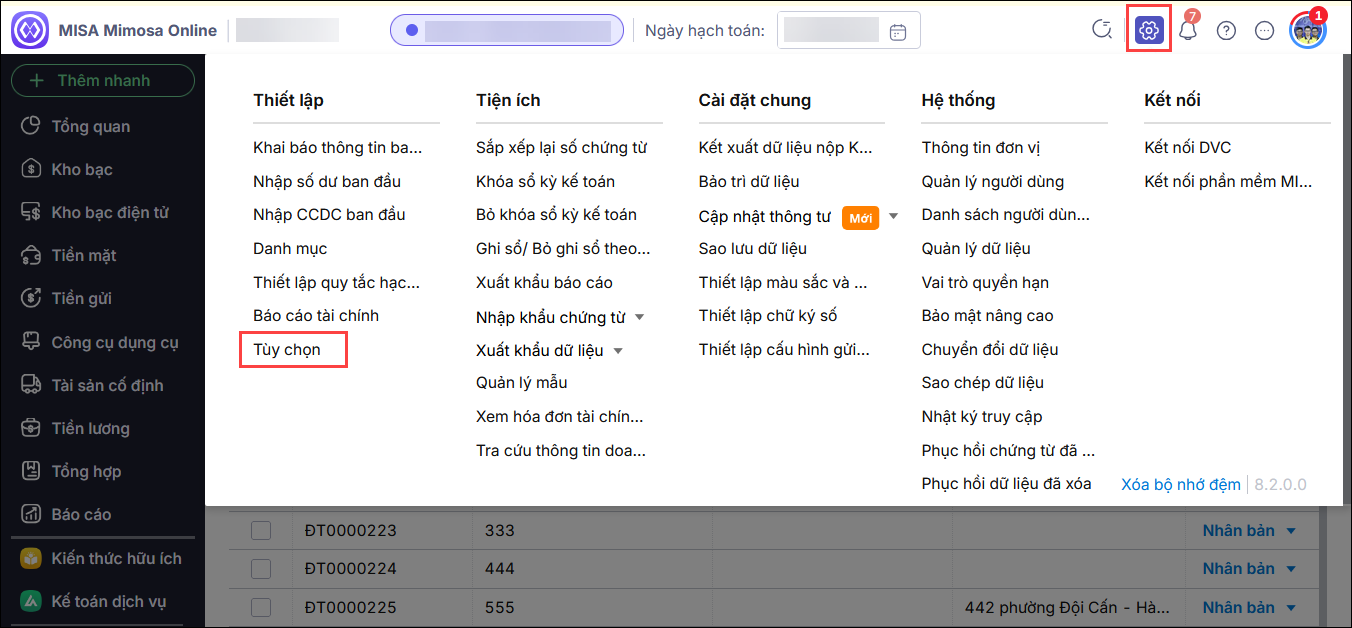Click the Xóa bộ nhớ đệm link

coord(1180,484)
